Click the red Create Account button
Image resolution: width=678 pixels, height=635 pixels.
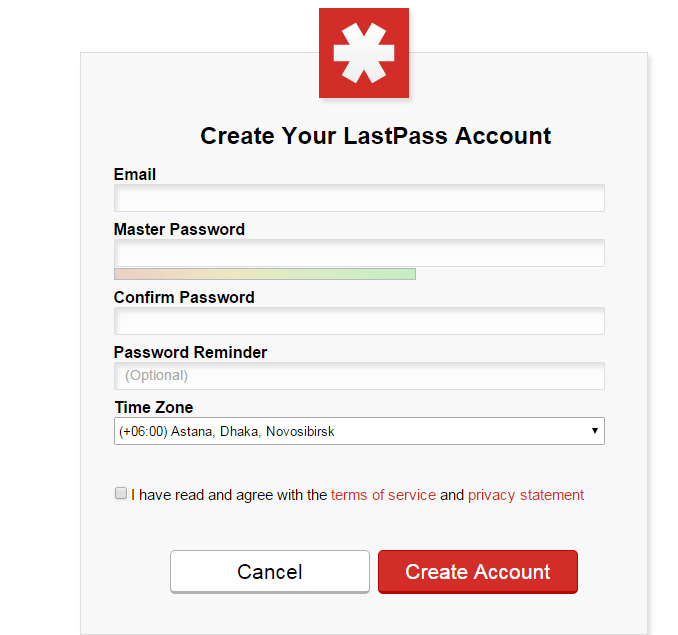click(477, 572)
